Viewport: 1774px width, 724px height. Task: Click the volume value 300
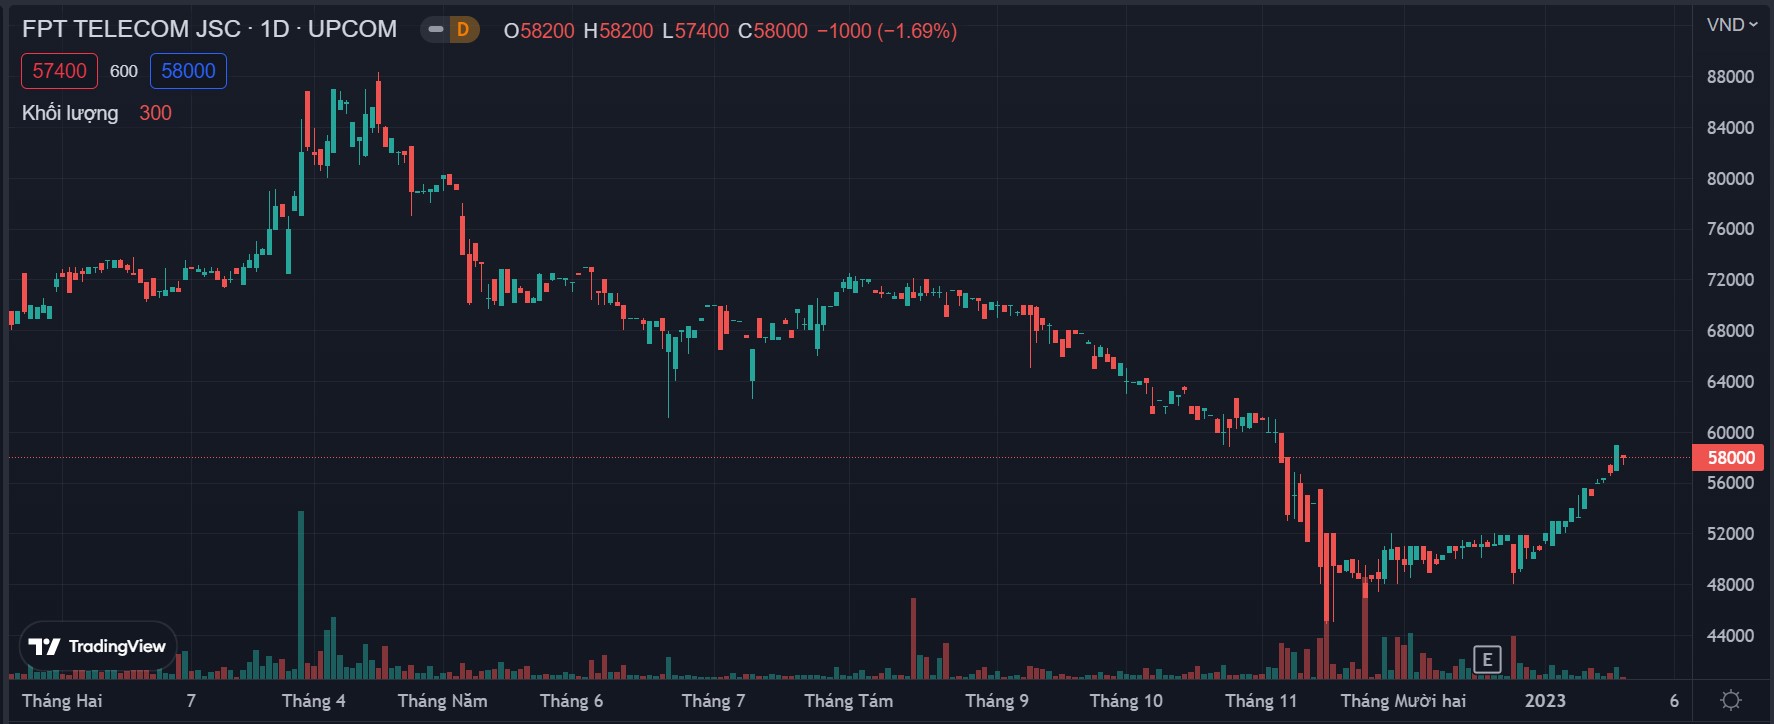coord(155,113)
